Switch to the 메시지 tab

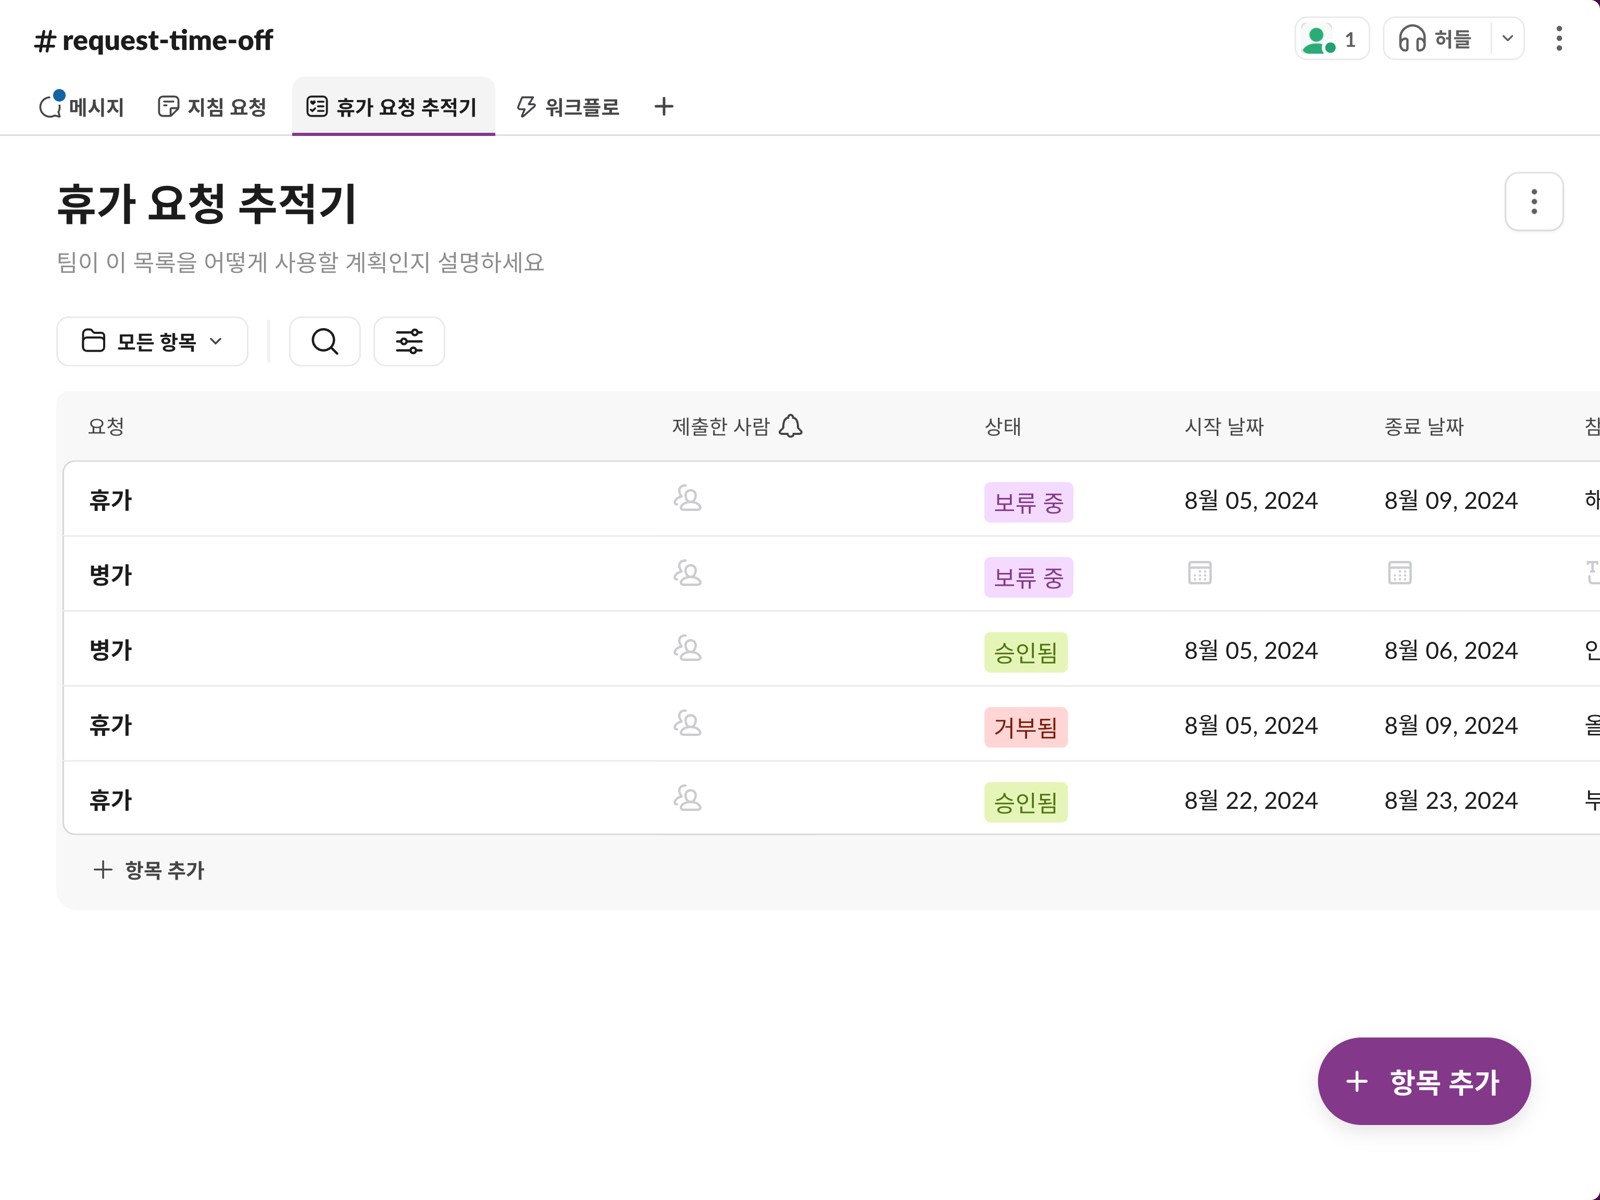tap(82, 106)
